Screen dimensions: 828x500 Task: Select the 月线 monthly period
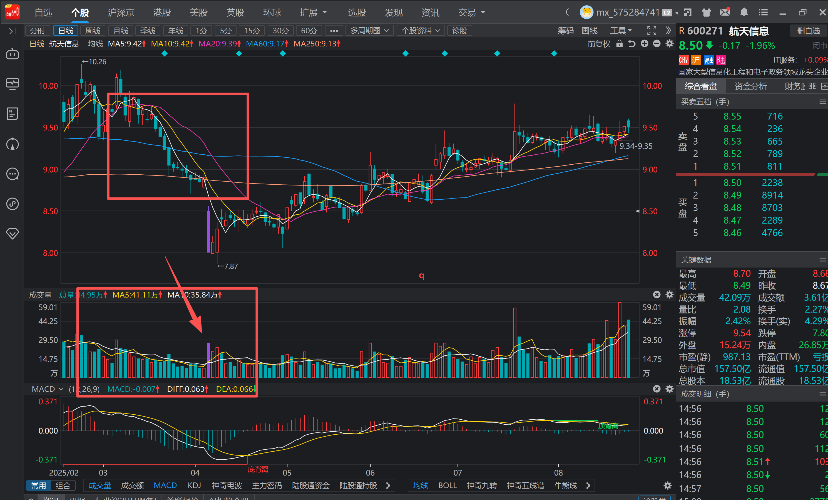(x=120, y=31)
